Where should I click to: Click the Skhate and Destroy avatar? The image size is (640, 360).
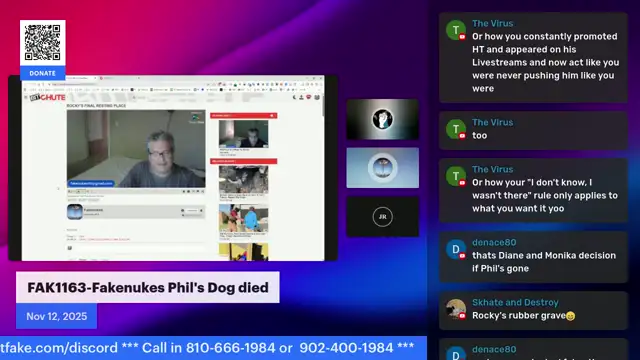456,309
